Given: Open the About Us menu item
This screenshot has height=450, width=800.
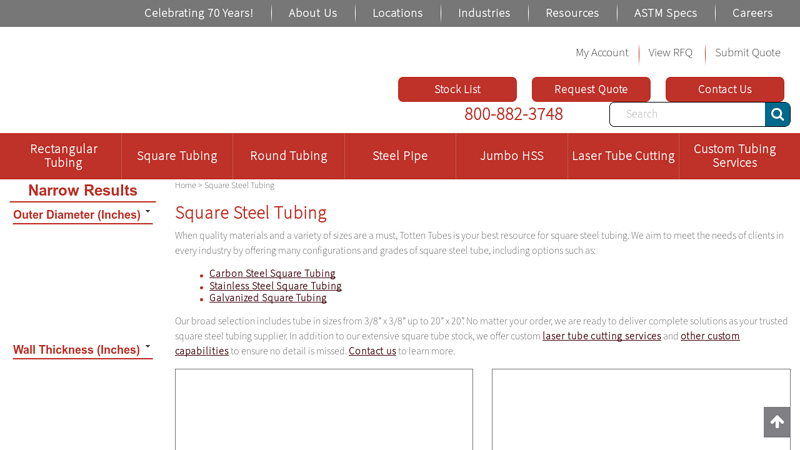Looking at the screenshot, I should [x=313, y=13].
